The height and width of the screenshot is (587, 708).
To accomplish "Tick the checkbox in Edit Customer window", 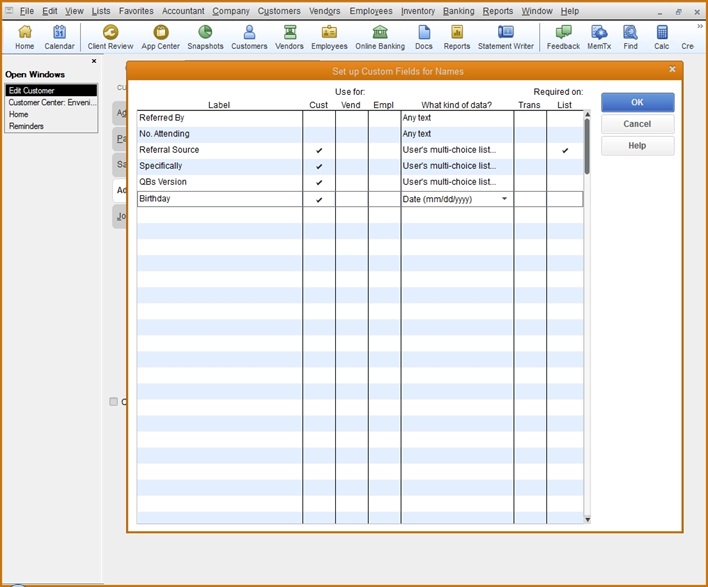I will (113, 401).
